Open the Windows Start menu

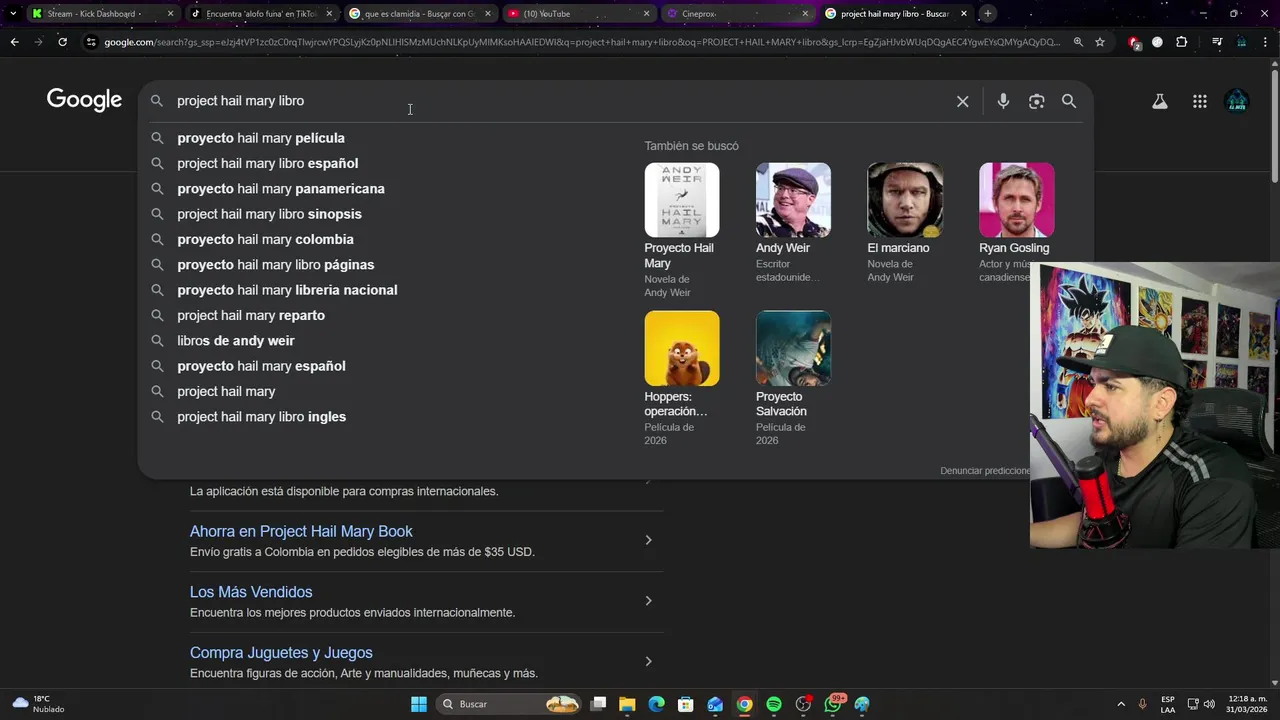pos(419,704)
